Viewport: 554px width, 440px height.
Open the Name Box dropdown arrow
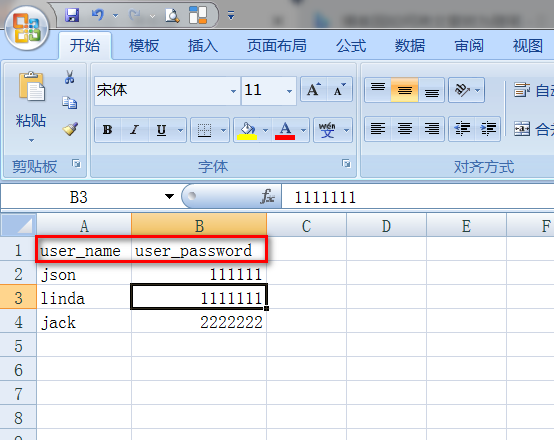pos(170,196)
